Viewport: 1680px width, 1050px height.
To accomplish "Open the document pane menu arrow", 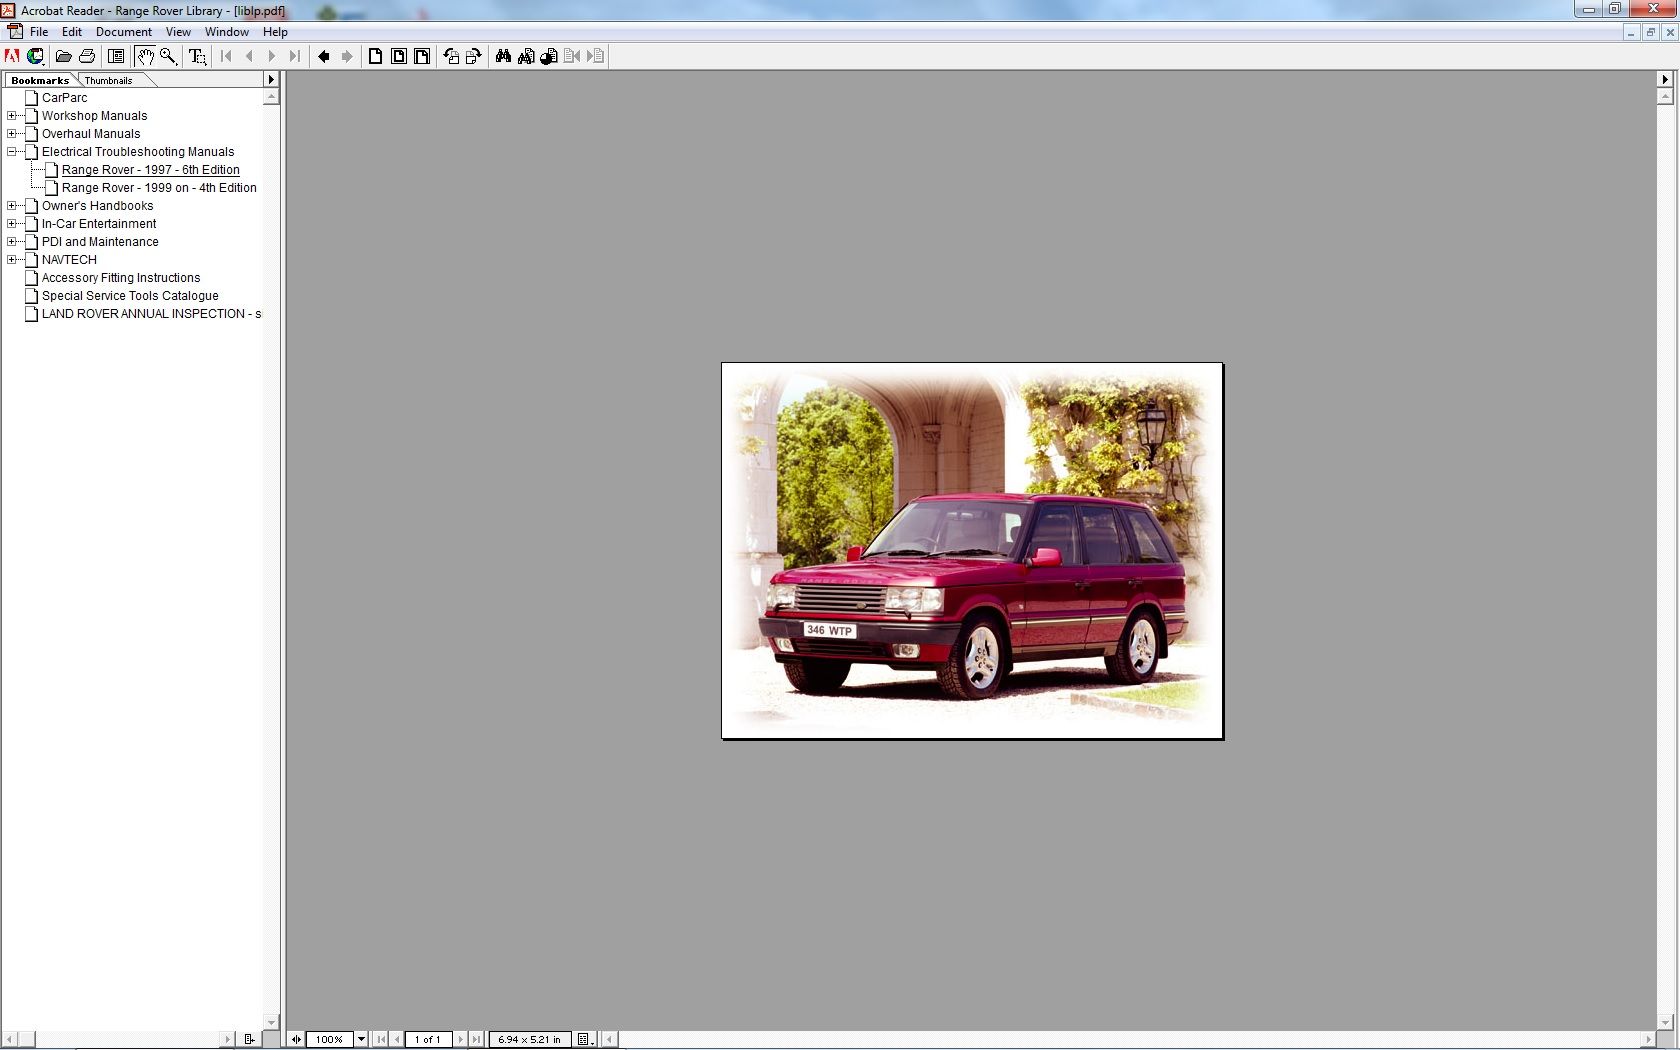I will (x=1665, y=80).
